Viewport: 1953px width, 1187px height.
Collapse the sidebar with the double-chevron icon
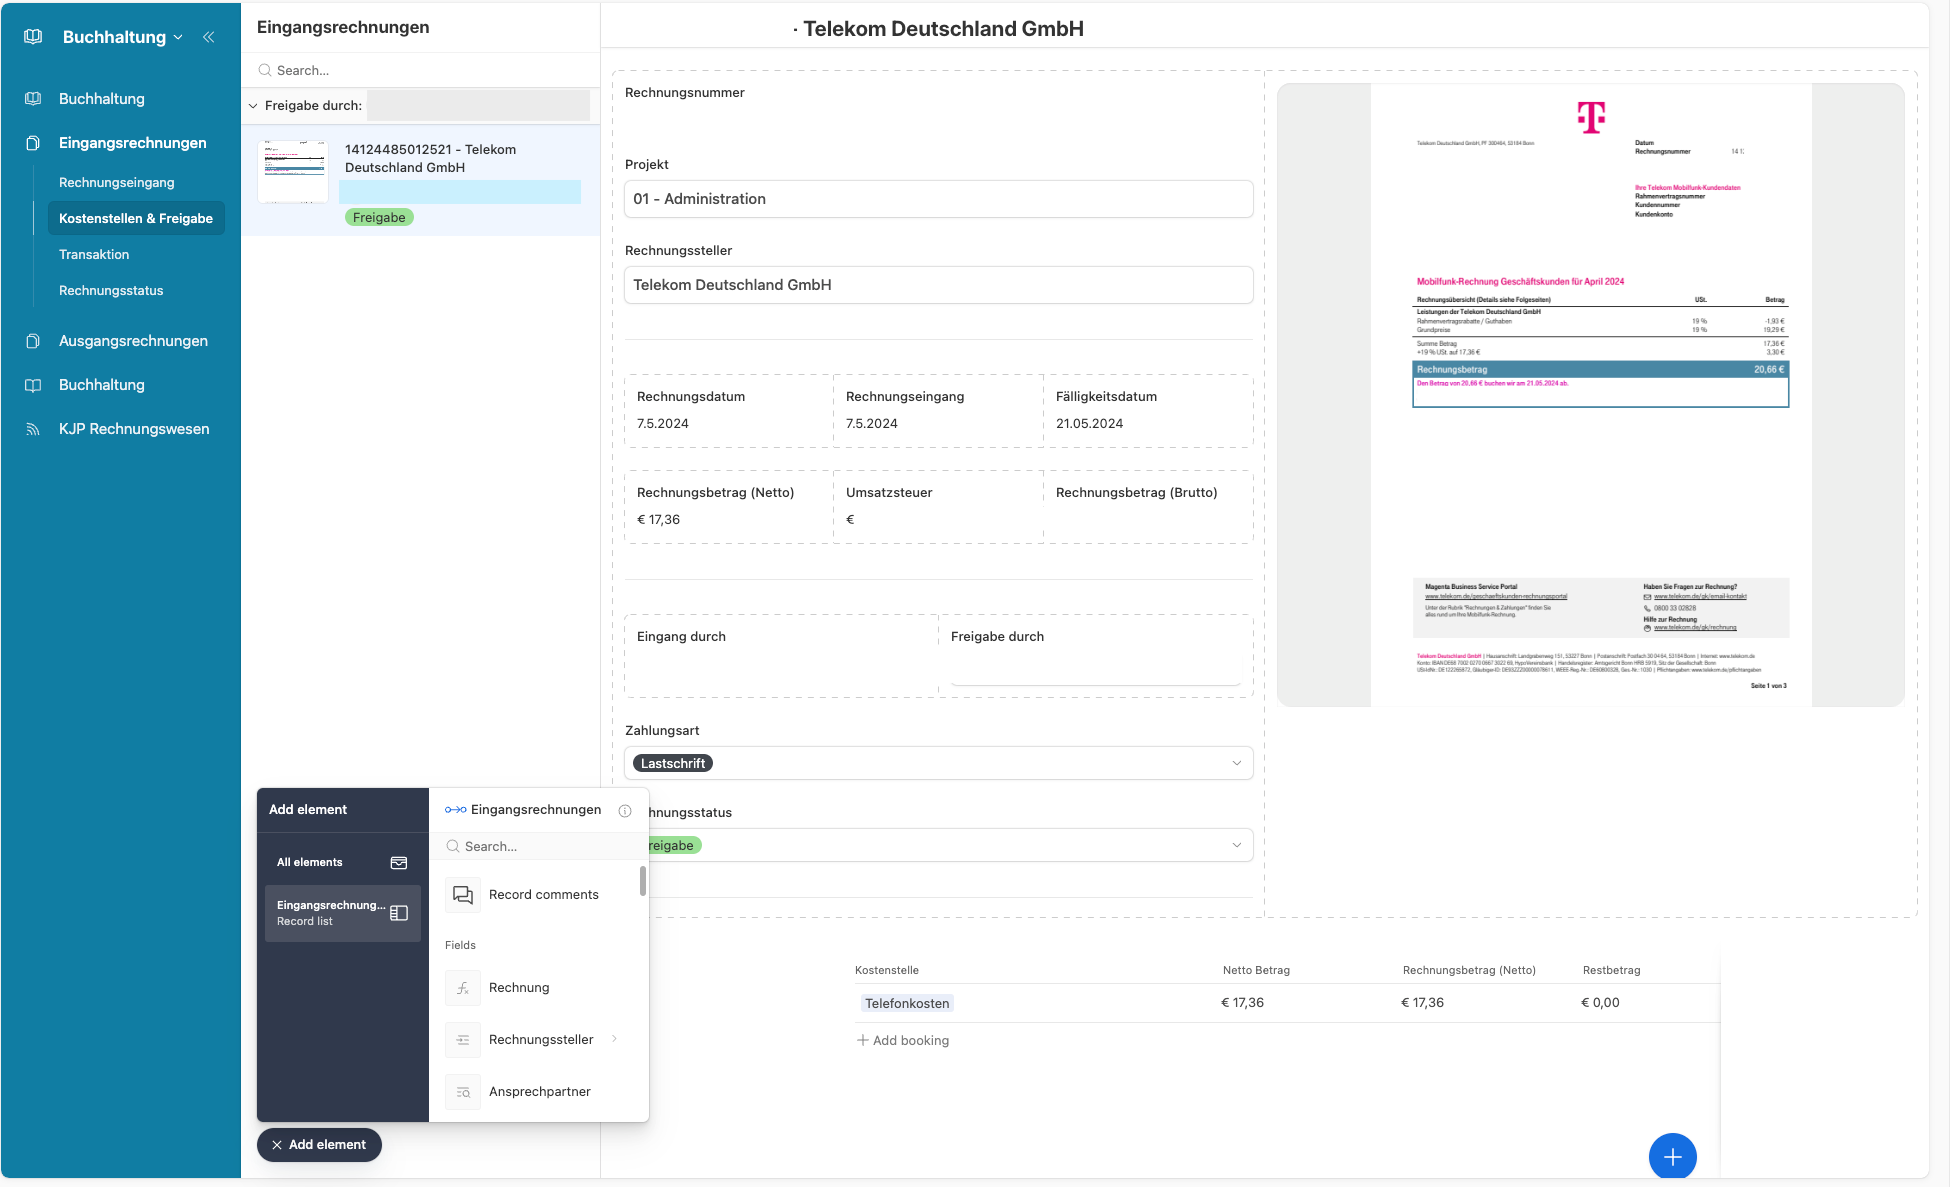tap(208, 37)
